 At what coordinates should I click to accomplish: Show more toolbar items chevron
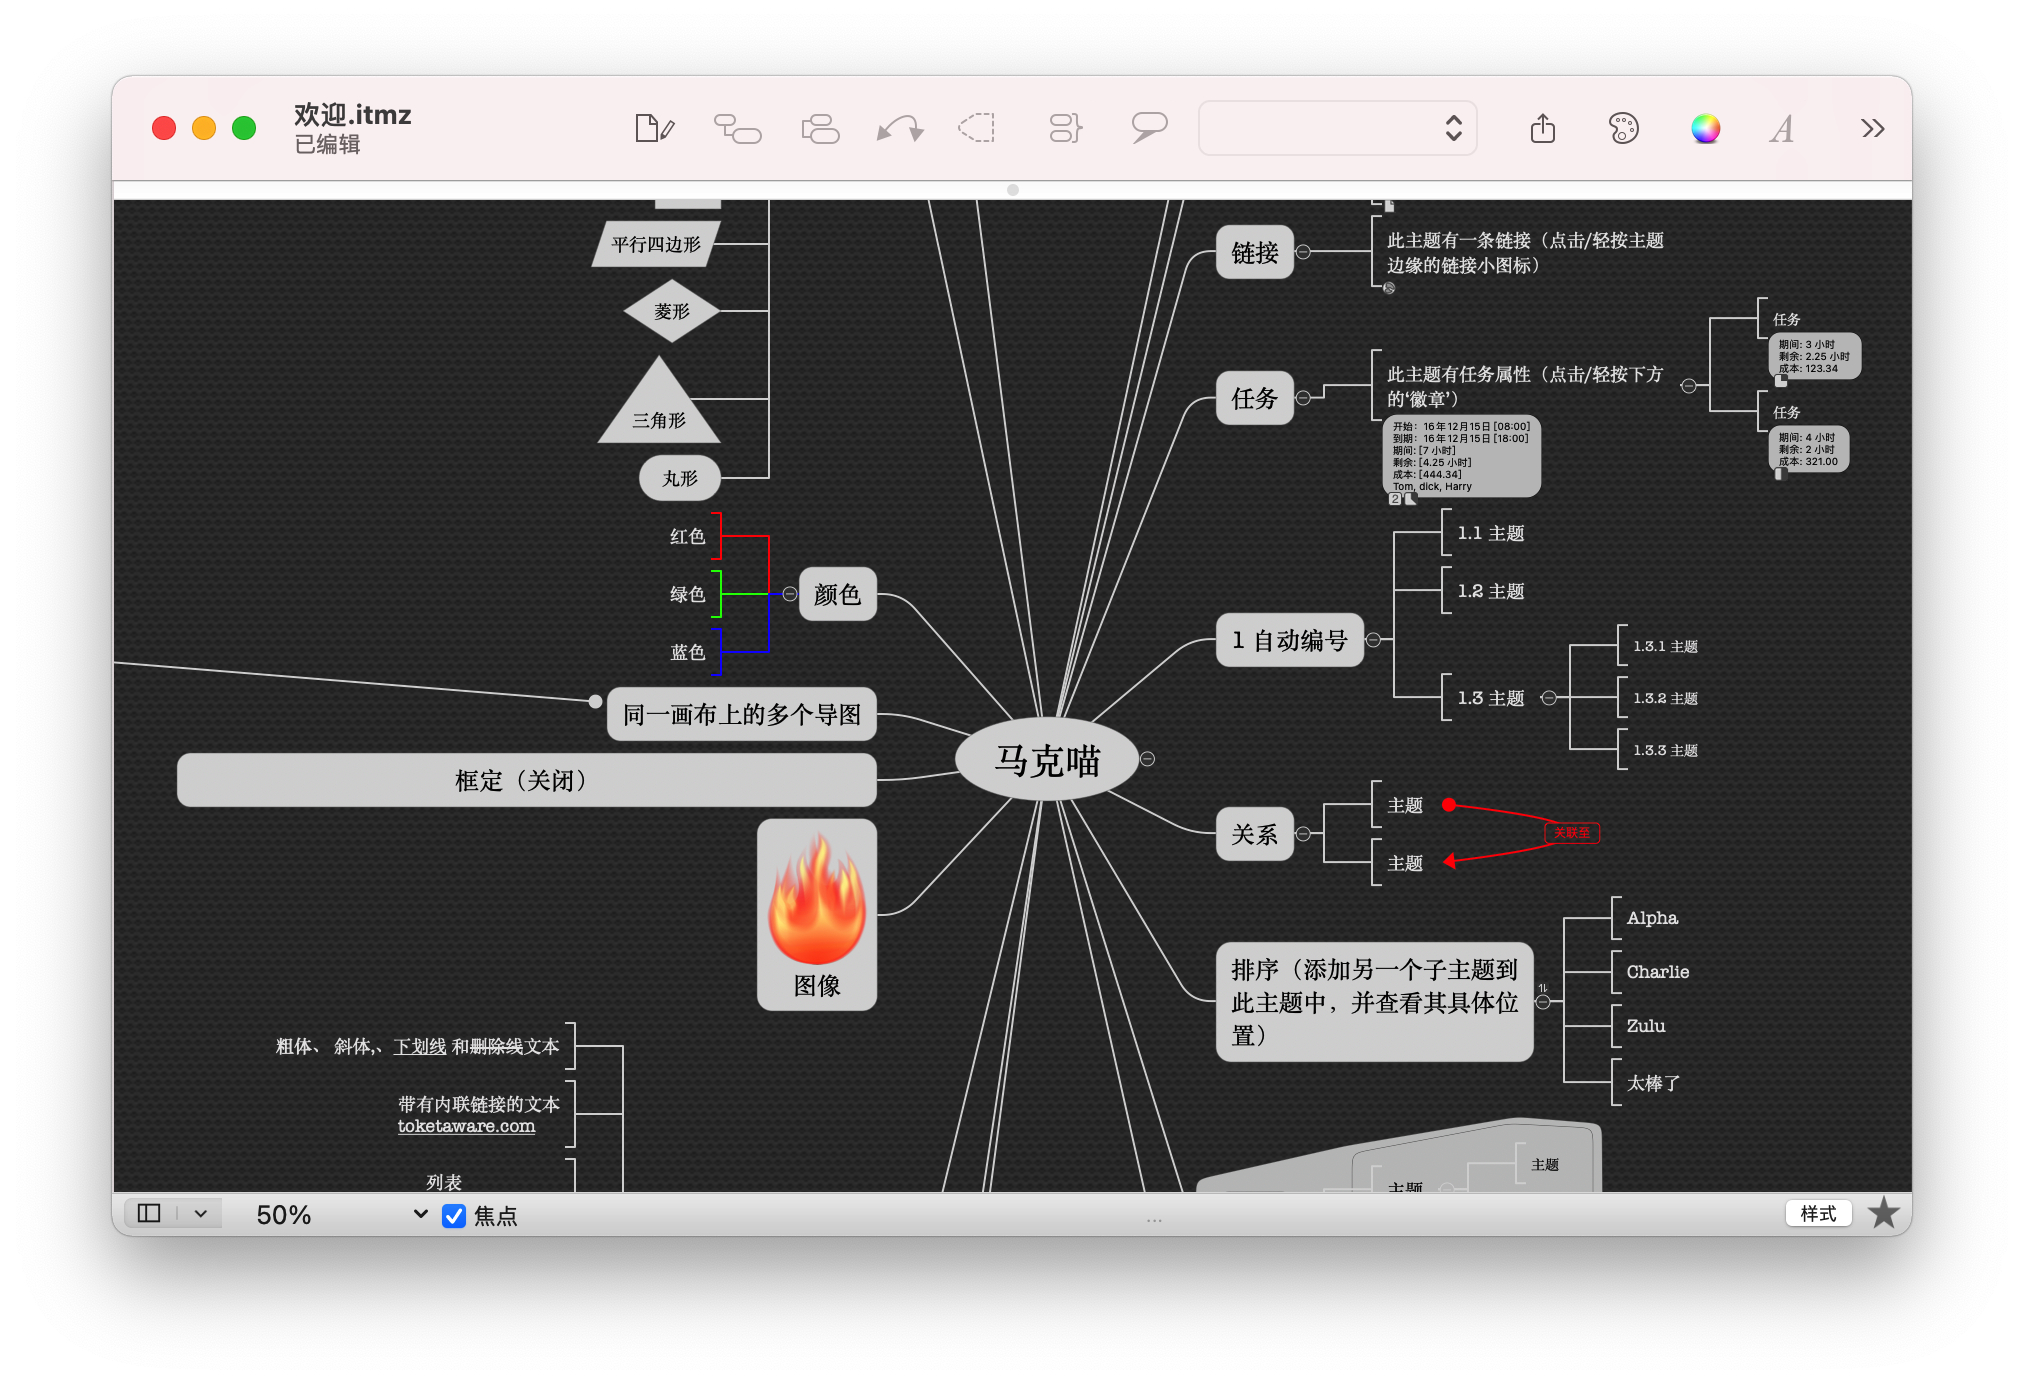(1872, 128)
